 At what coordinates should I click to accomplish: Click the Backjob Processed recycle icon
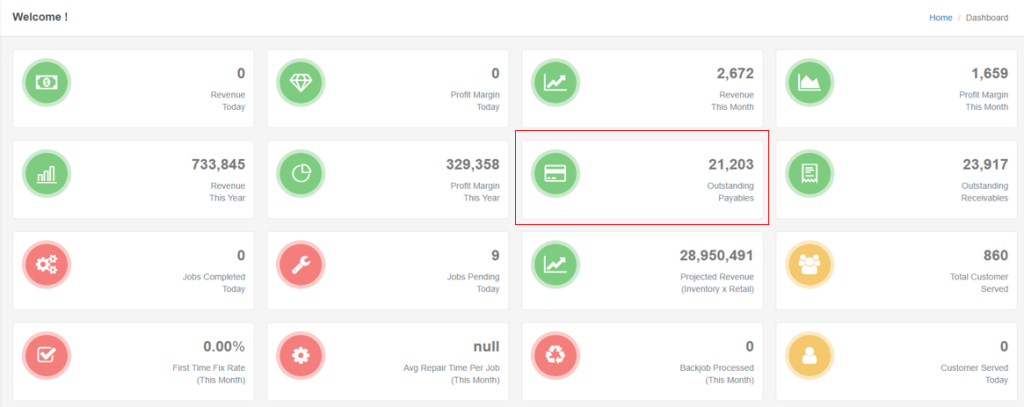(x=555, y=356)
